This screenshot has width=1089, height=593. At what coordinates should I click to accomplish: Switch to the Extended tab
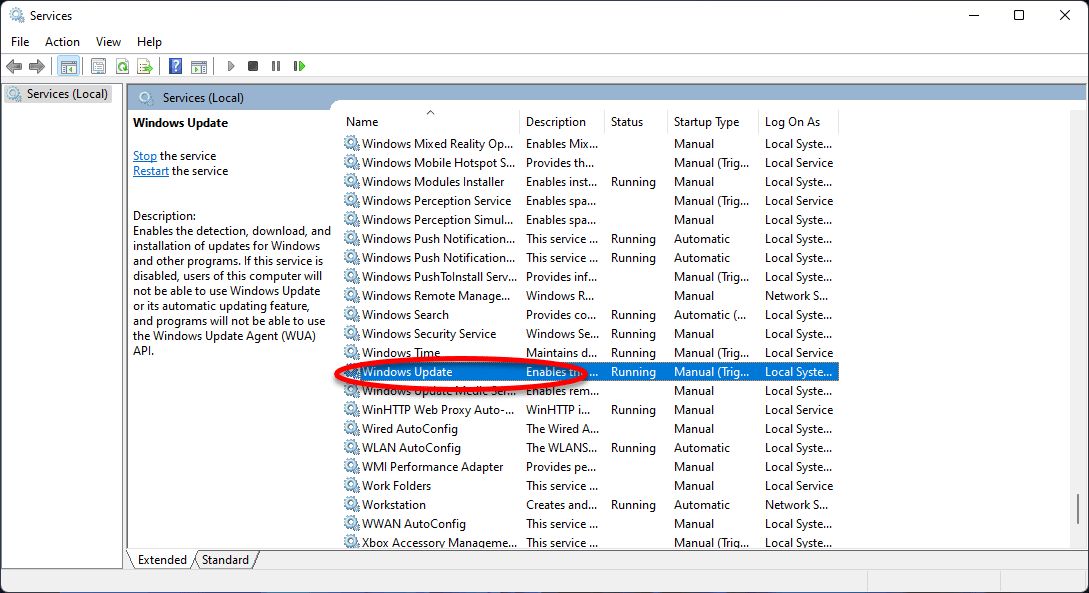pos(163,560)
